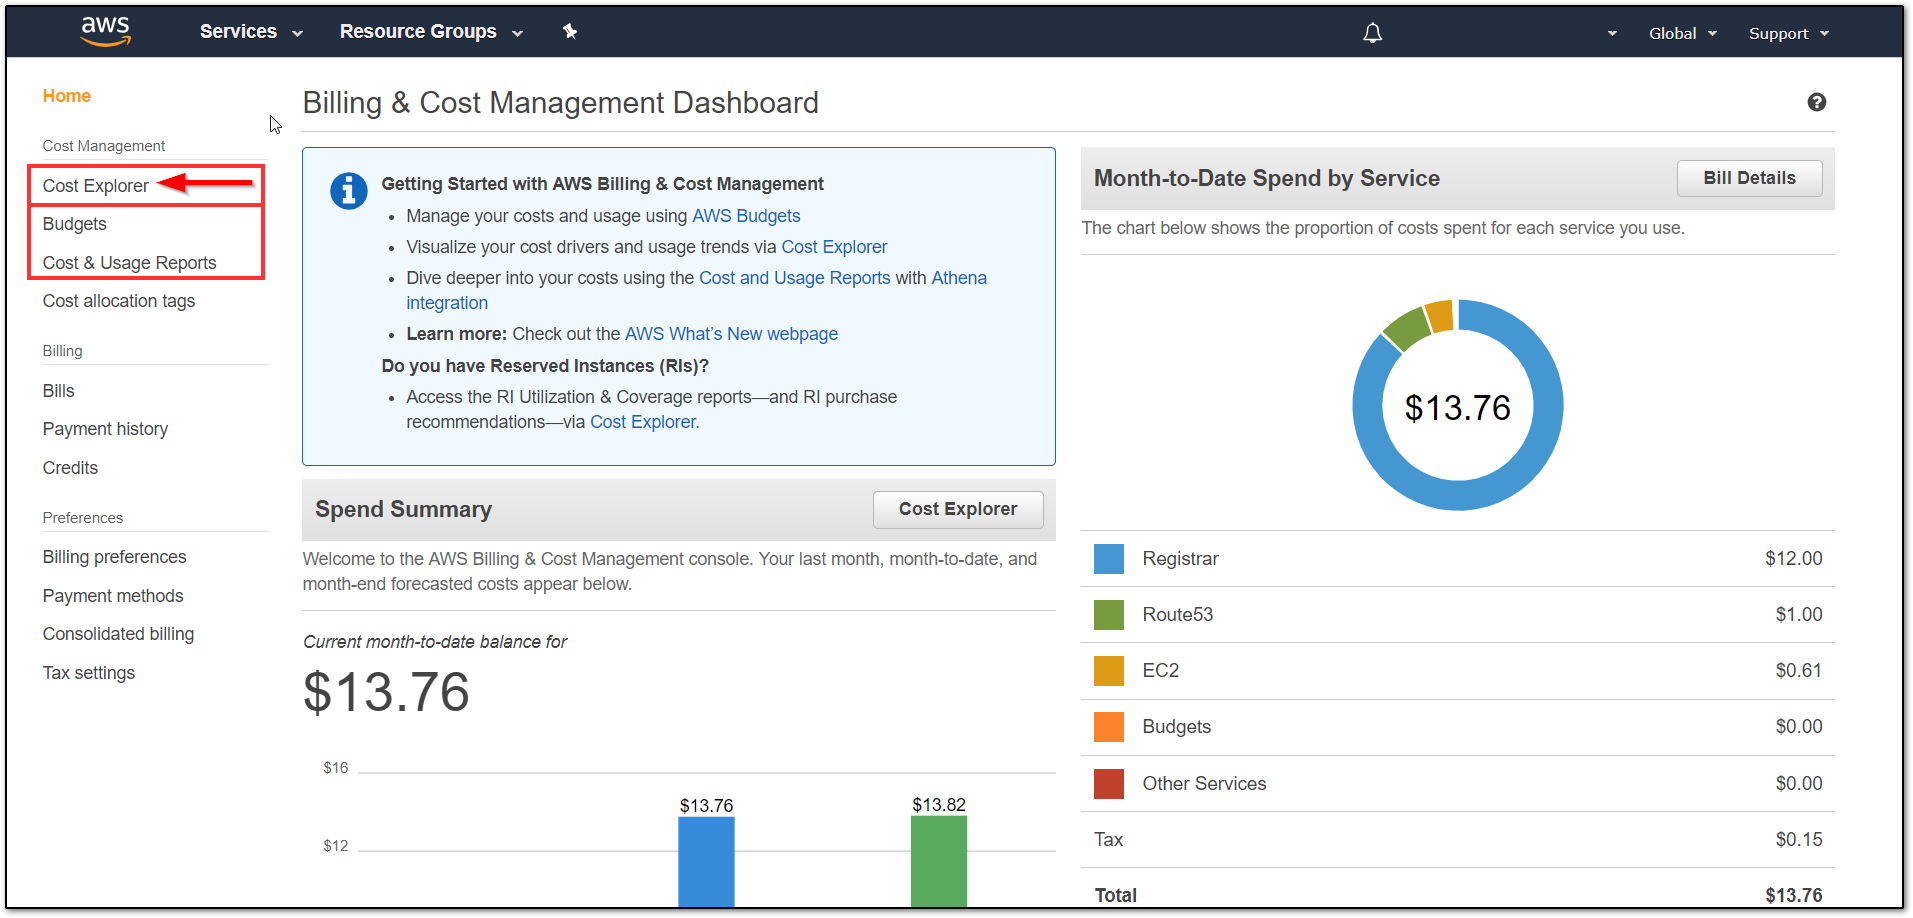Click the $13.76 donut center value
This screenshot has width=1913, height=918.
[1457, 408]
